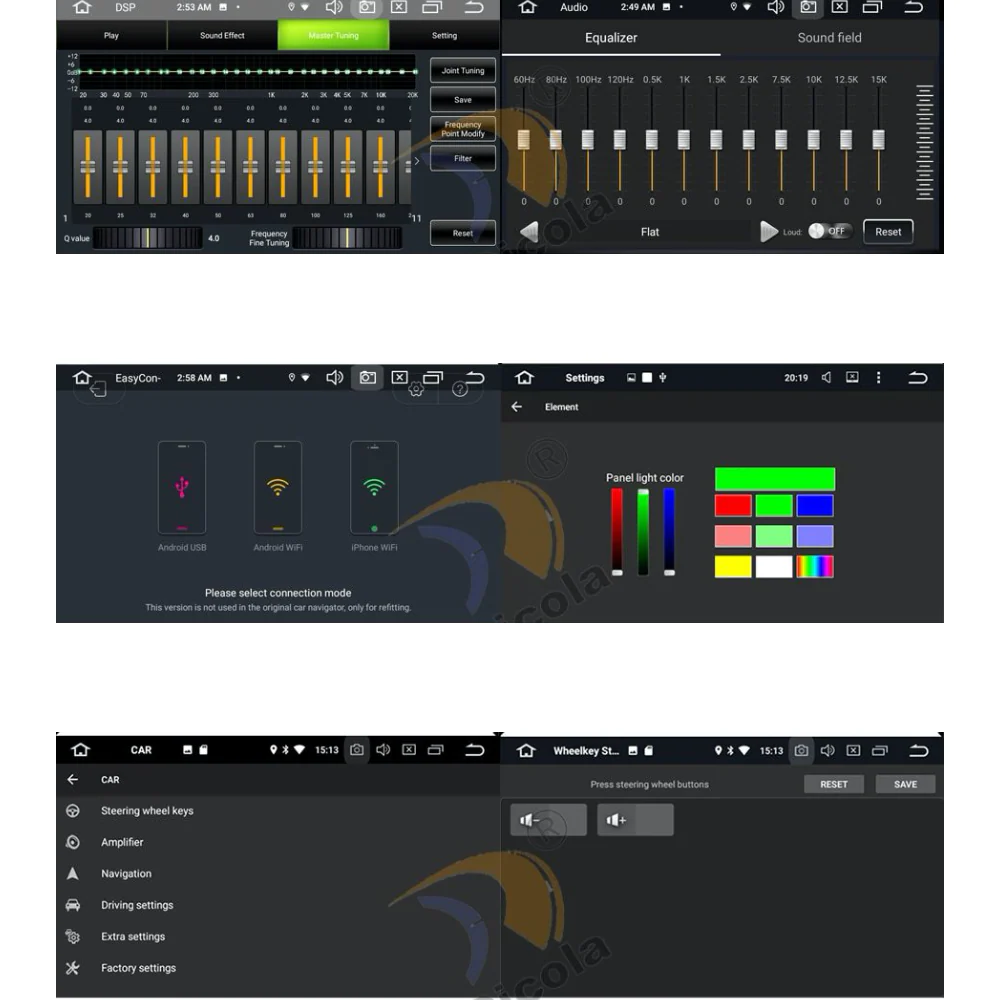This screenshot has width=1000, height=1000.
Task: Reset the DSP tuning
Action: pyautogui.click(x=463, y=233)
